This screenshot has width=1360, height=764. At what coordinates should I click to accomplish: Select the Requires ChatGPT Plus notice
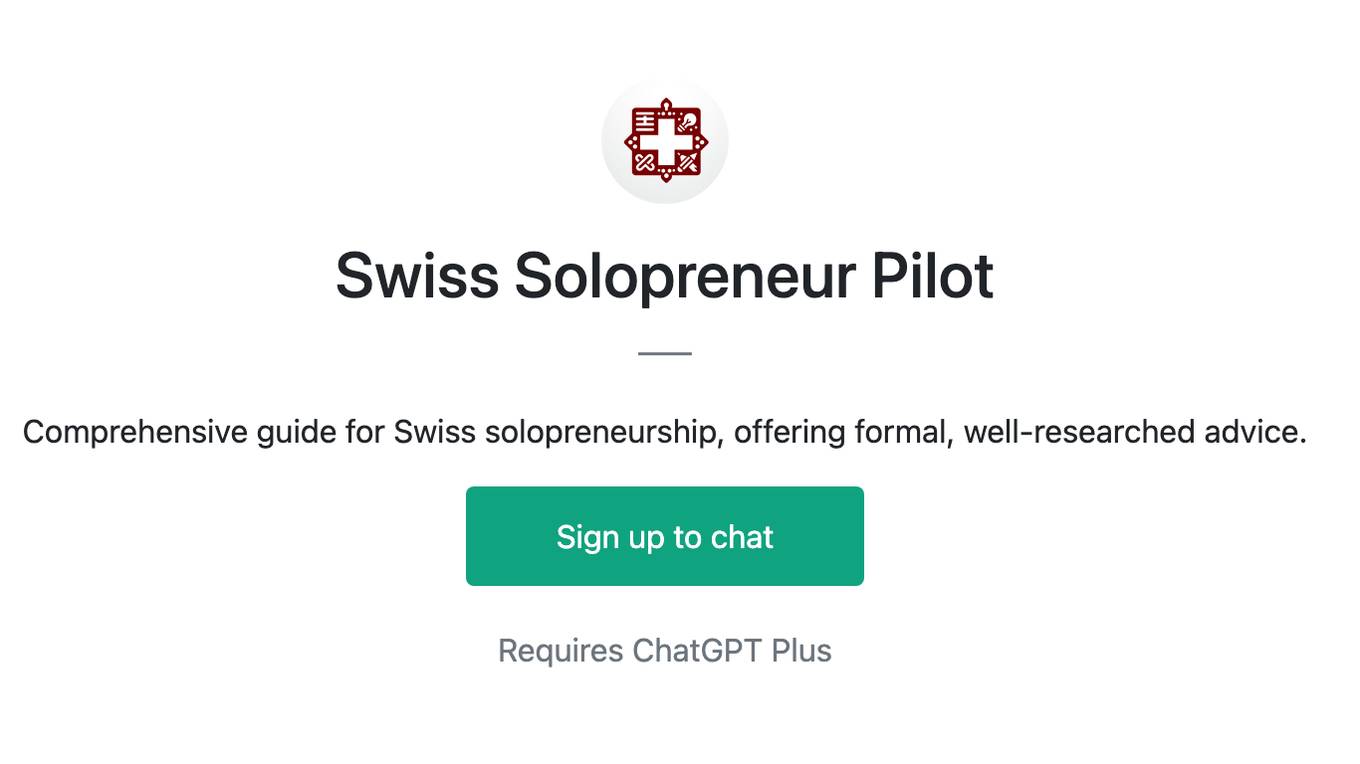click(665, 651)
